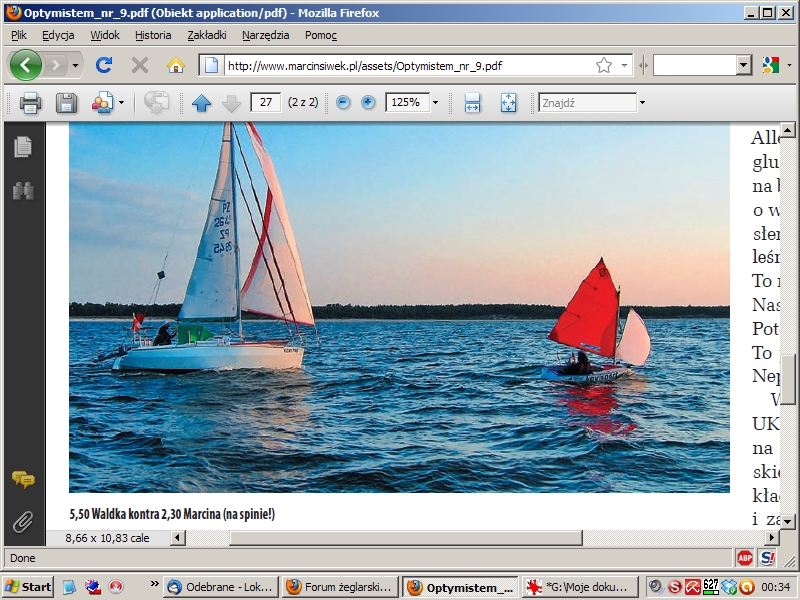The image size is (800, 600).
Task: Click the fit full page icon
Action: point(509,102)
